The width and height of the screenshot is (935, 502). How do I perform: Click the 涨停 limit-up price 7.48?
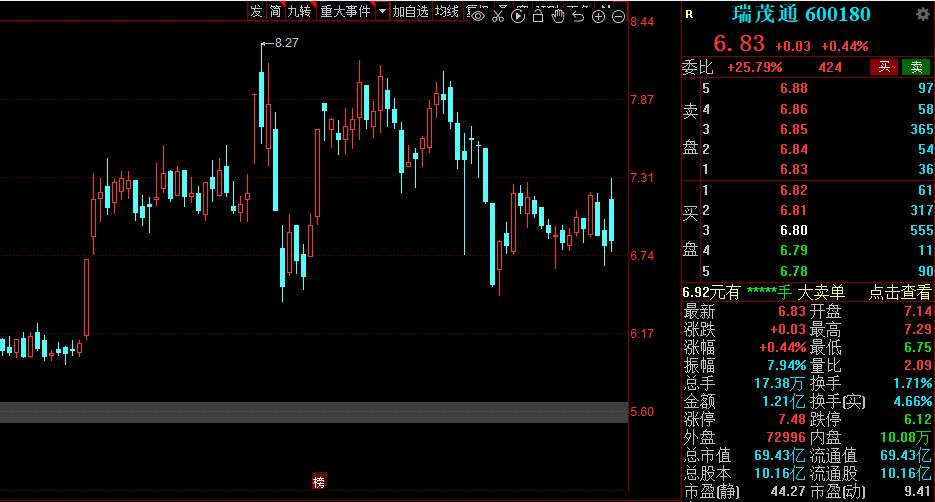click(792, 419)
